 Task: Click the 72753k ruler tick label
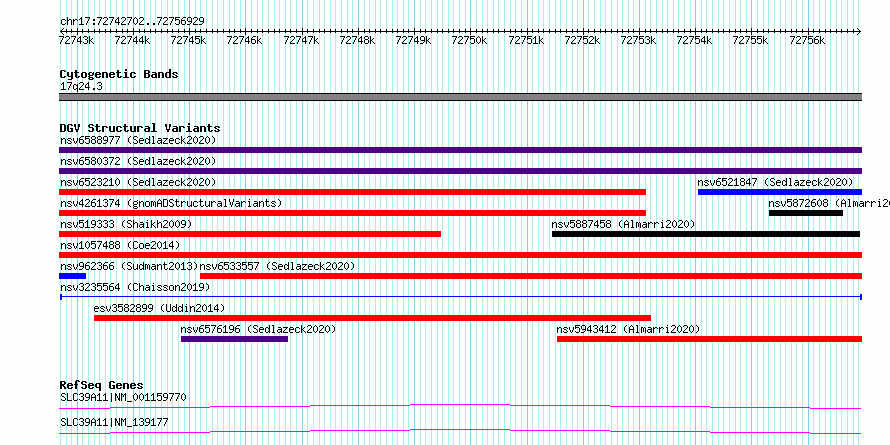pyautogui.click(x=638, y=40)
